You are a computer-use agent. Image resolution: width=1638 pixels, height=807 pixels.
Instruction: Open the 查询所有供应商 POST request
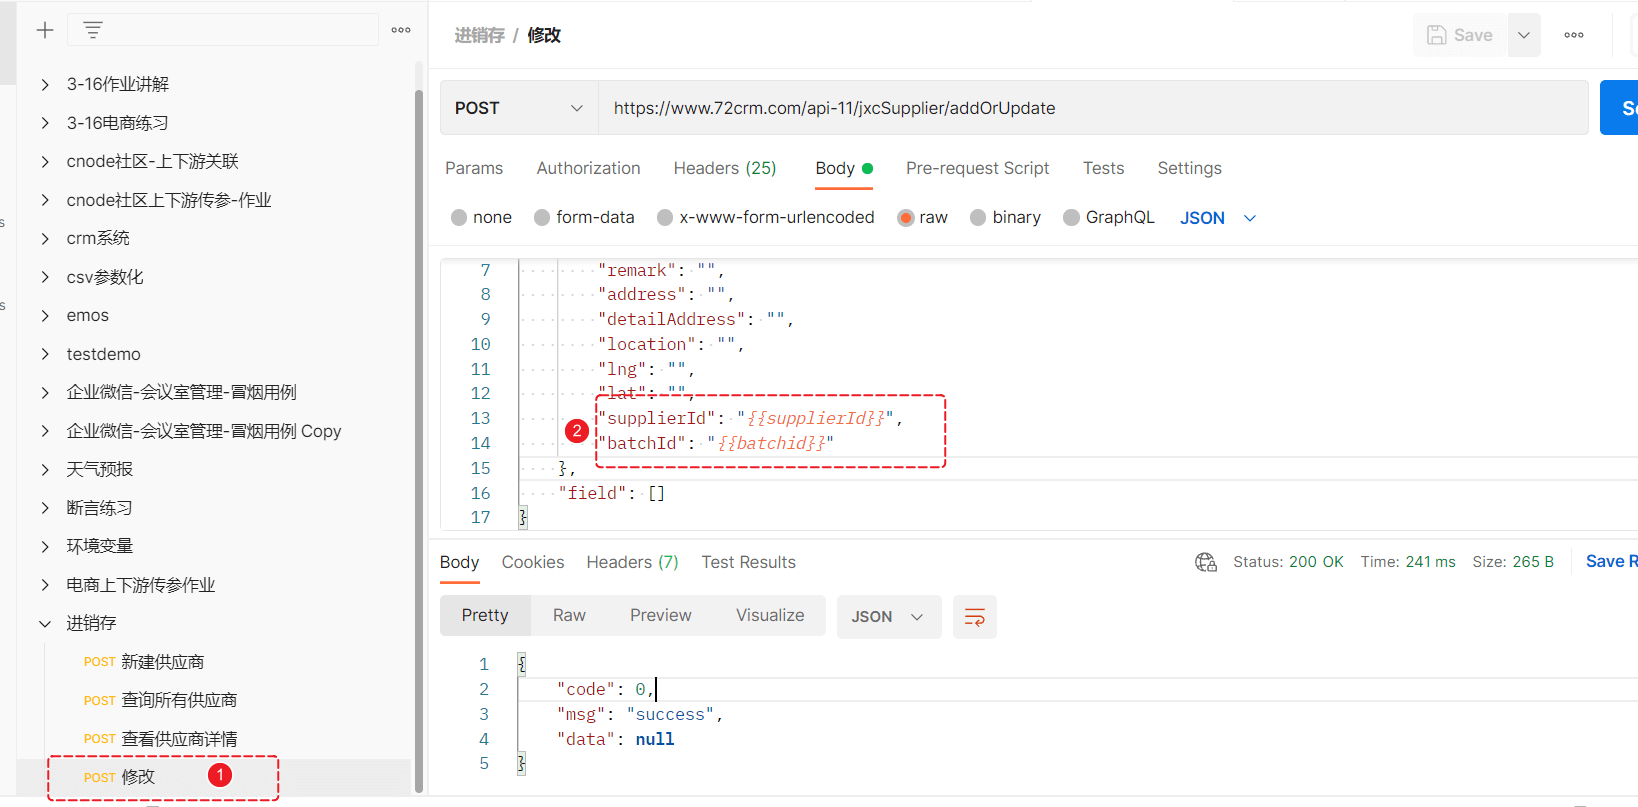(160, 700)
